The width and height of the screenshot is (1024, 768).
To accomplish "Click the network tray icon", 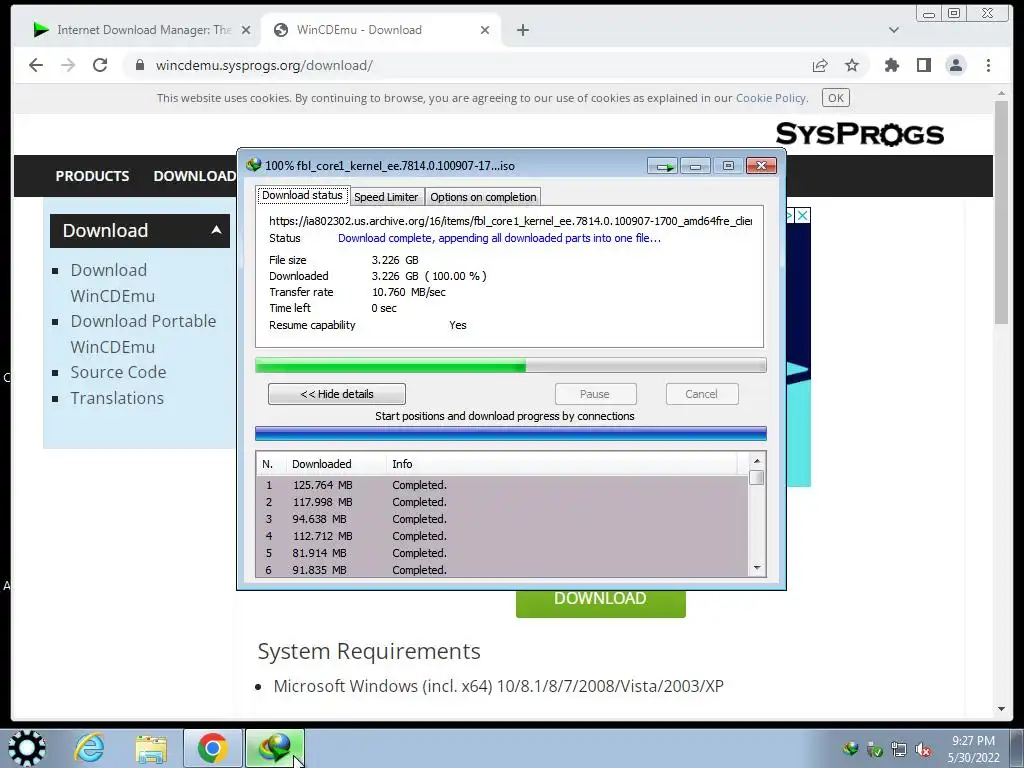I will point(899,750).
